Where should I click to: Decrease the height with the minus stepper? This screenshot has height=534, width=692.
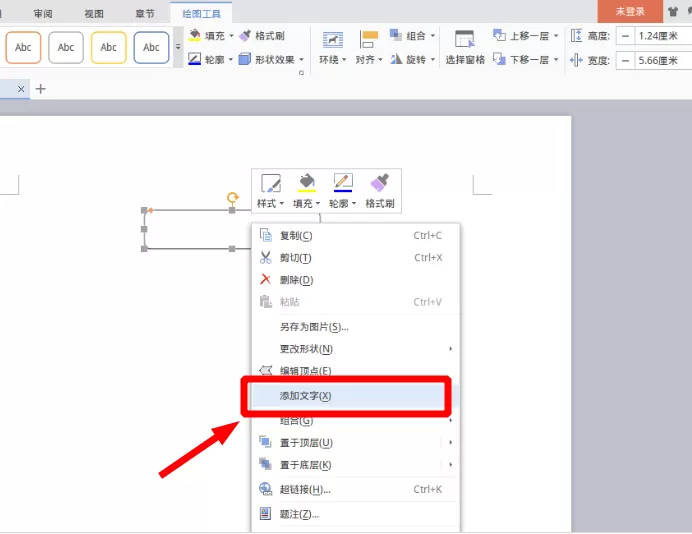625,36
